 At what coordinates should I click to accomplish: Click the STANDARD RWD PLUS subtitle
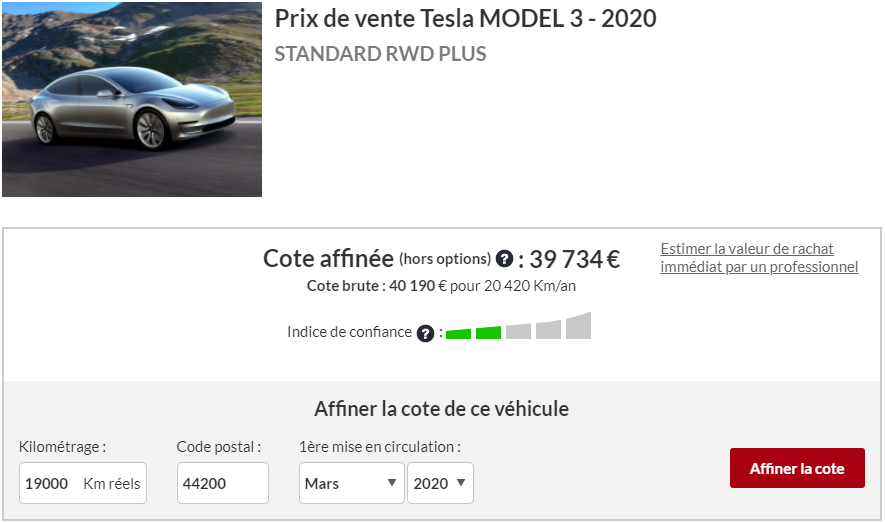(380, 54)
